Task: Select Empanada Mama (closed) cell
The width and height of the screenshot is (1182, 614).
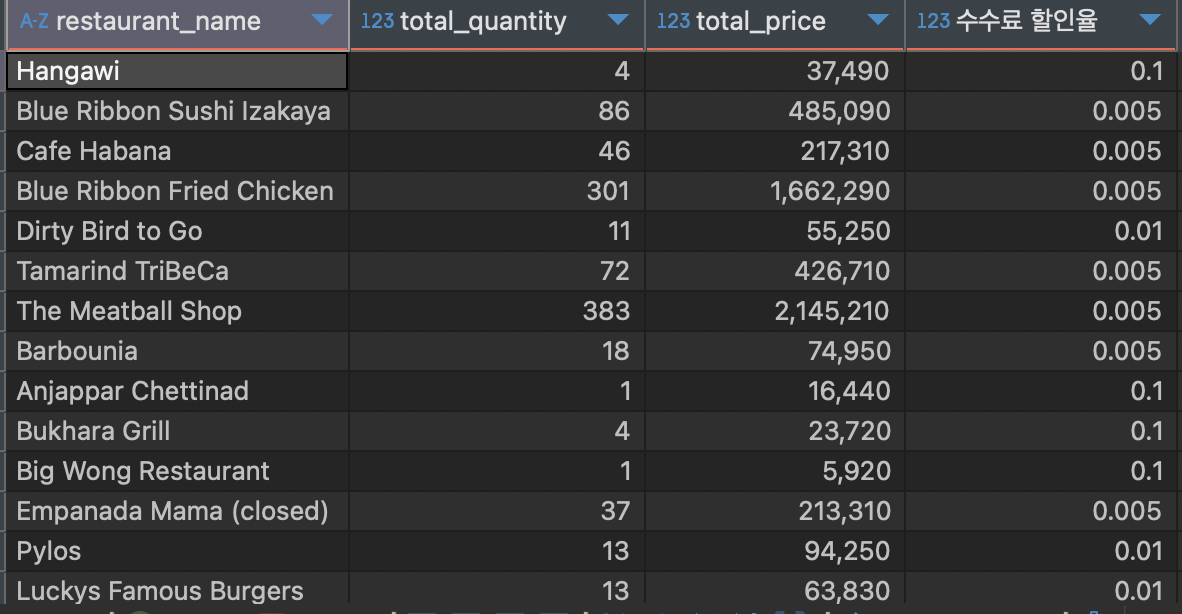Action: (x=177, y=512)
